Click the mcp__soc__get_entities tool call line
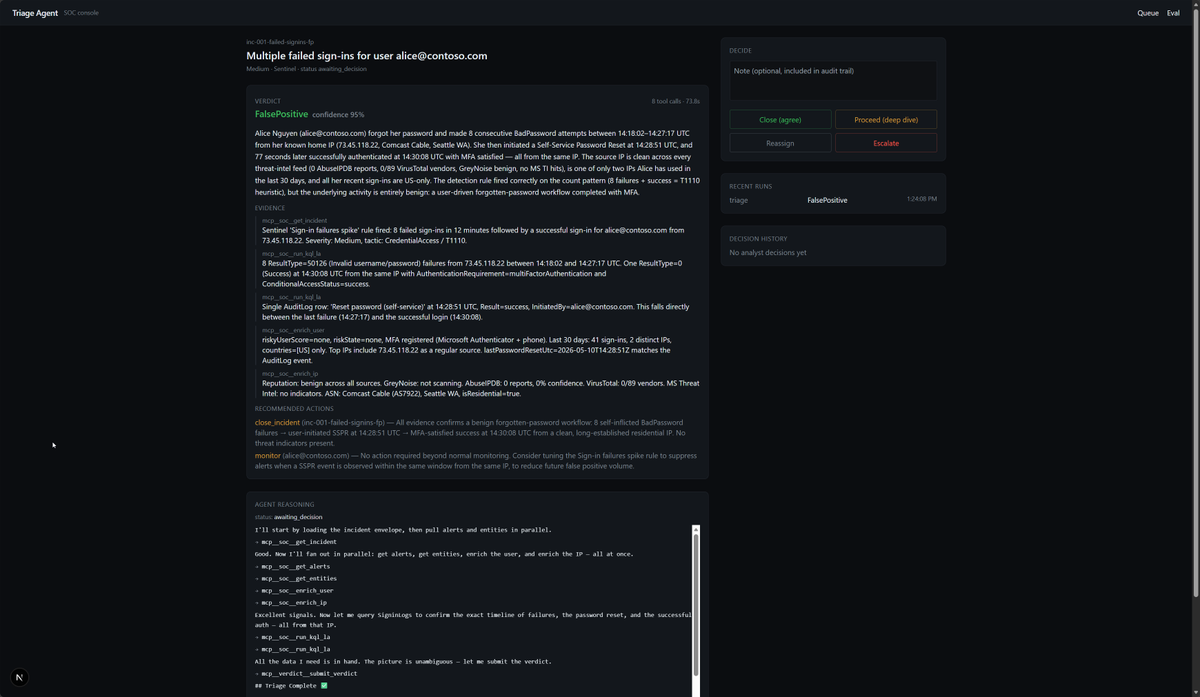This screenshot has width=1200, height=697. click(297, 578)
